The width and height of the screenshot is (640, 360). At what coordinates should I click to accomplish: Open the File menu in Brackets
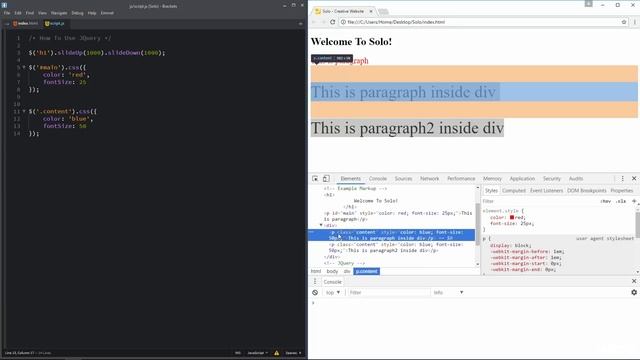tap(7, 13)
